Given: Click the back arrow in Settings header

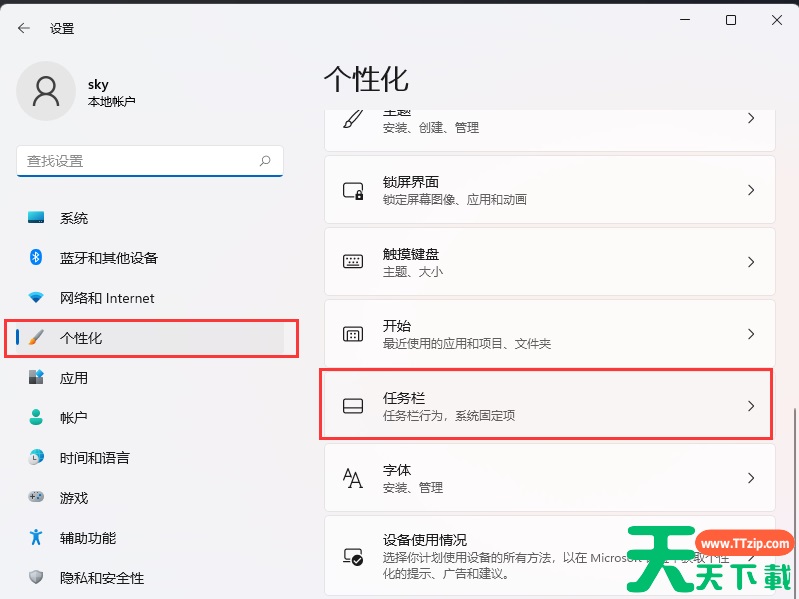Looking at the screenshot, I should pos(23,28).
